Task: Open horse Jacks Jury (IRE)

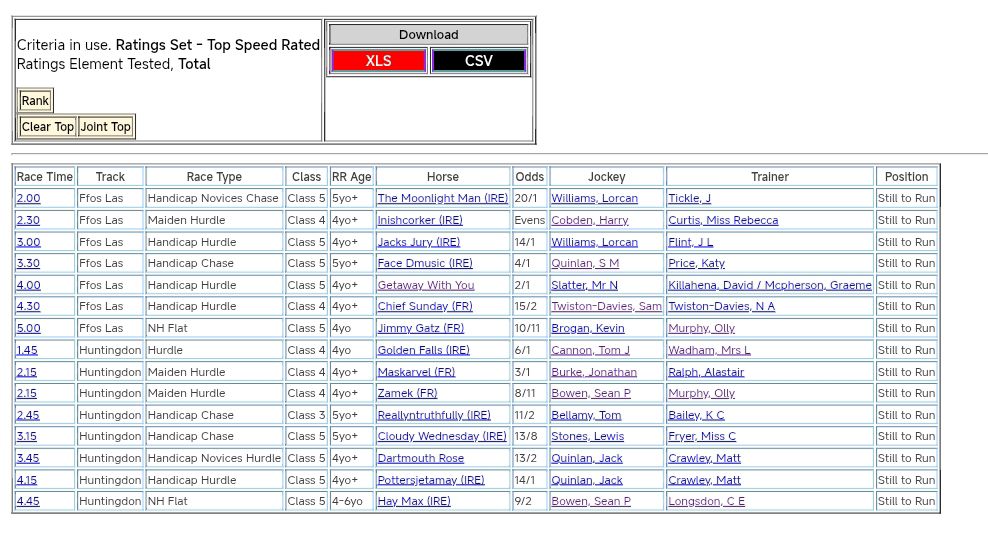Action: click(418, 242)
